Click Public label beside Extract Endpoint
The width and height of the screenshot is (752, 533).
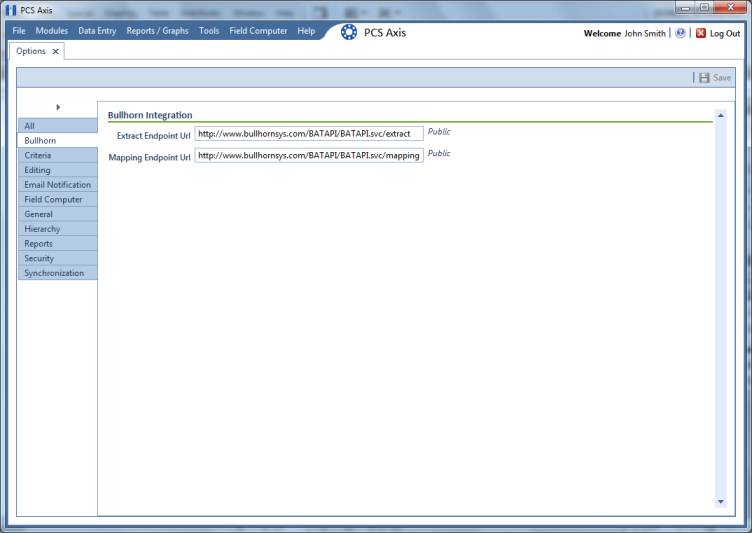439,131
